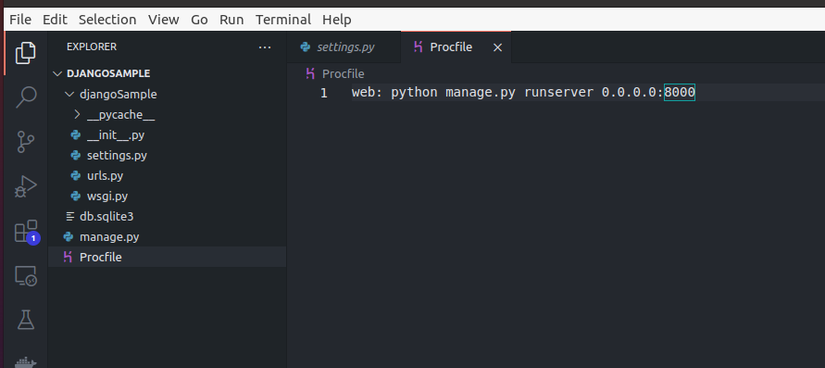Open the Search view icon

pos(25,97)
